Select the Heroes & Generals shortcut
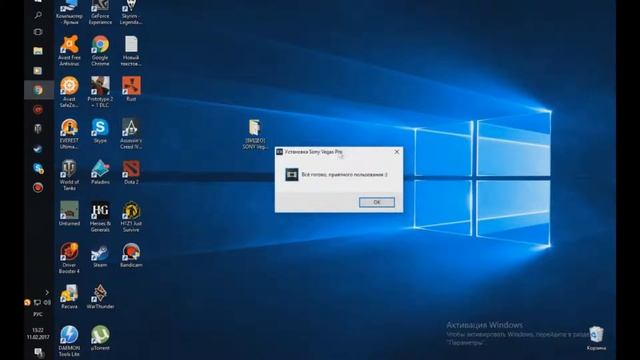Viewport: 640px width, 360px height. 100,217
